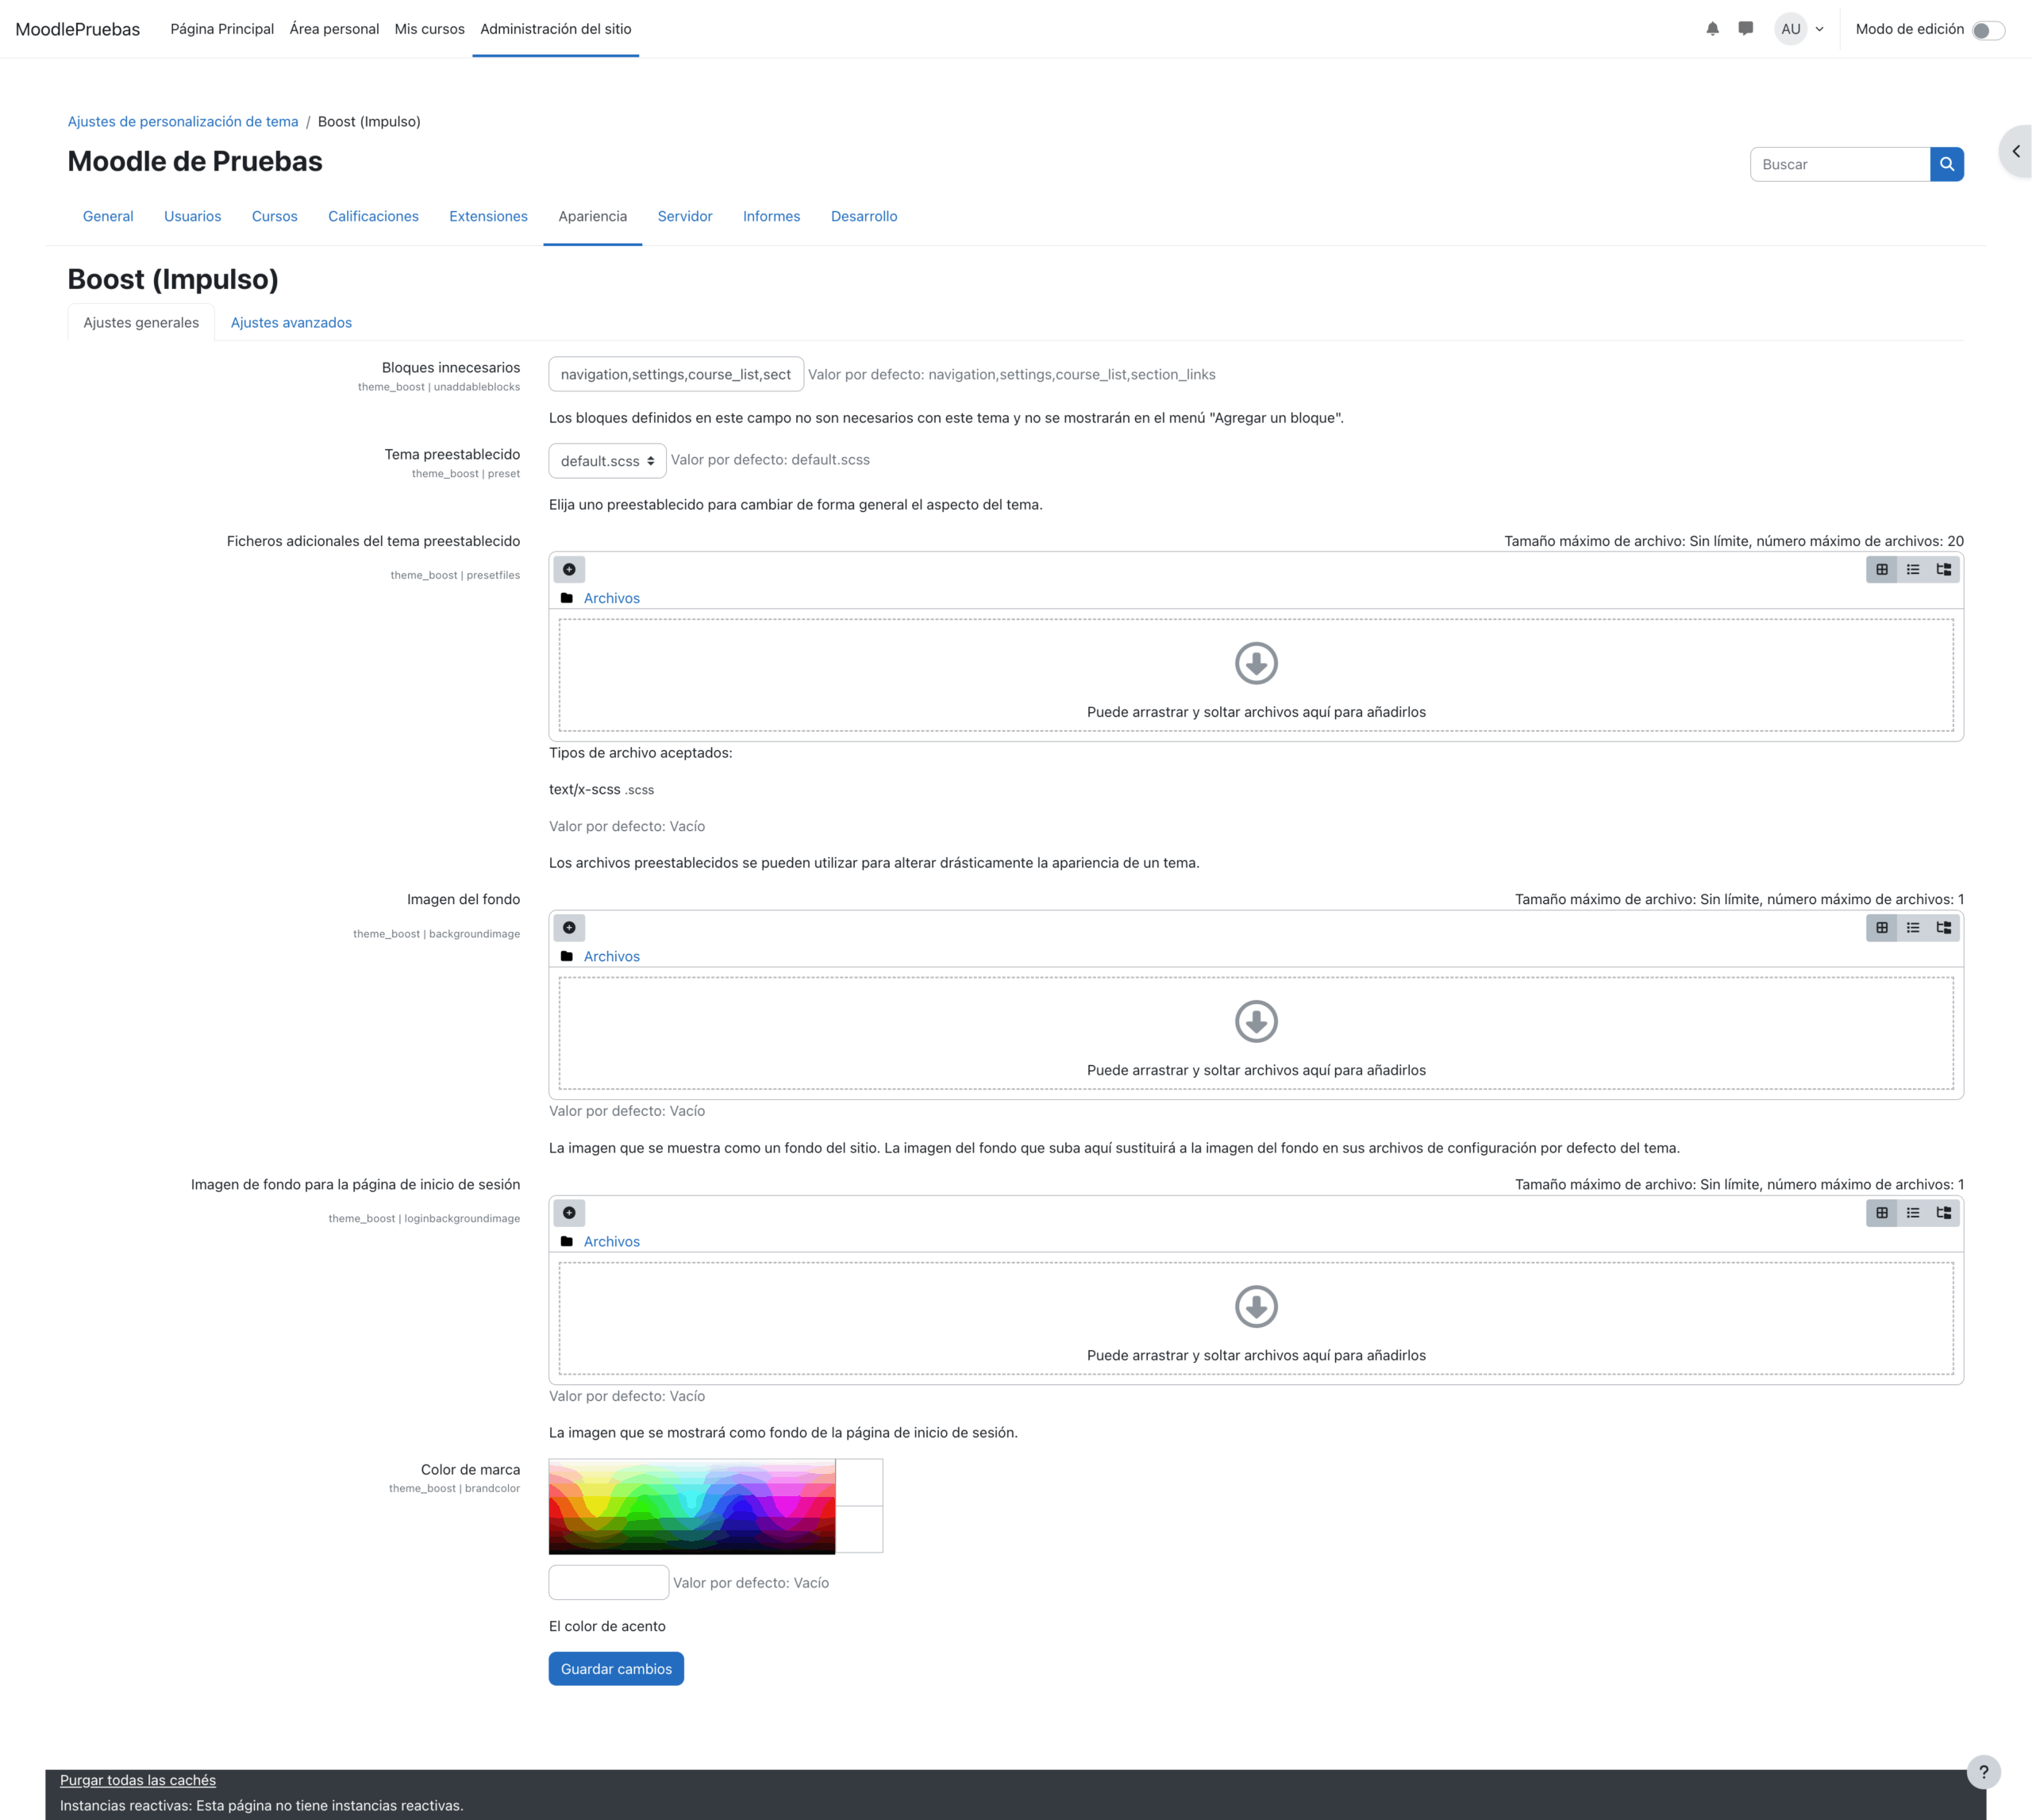Open the messaging drawer icon

1746,29
